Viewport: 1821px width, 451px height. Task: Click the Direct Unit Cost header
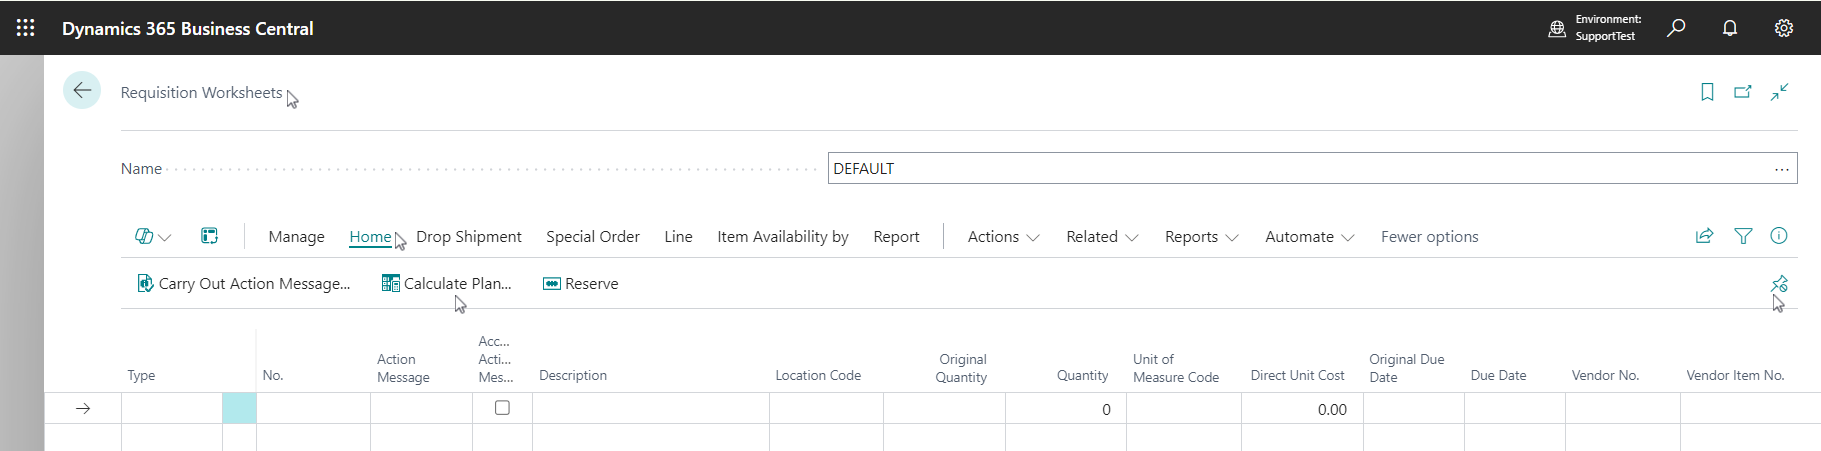pyautogui.click(x=1297, y=376)
